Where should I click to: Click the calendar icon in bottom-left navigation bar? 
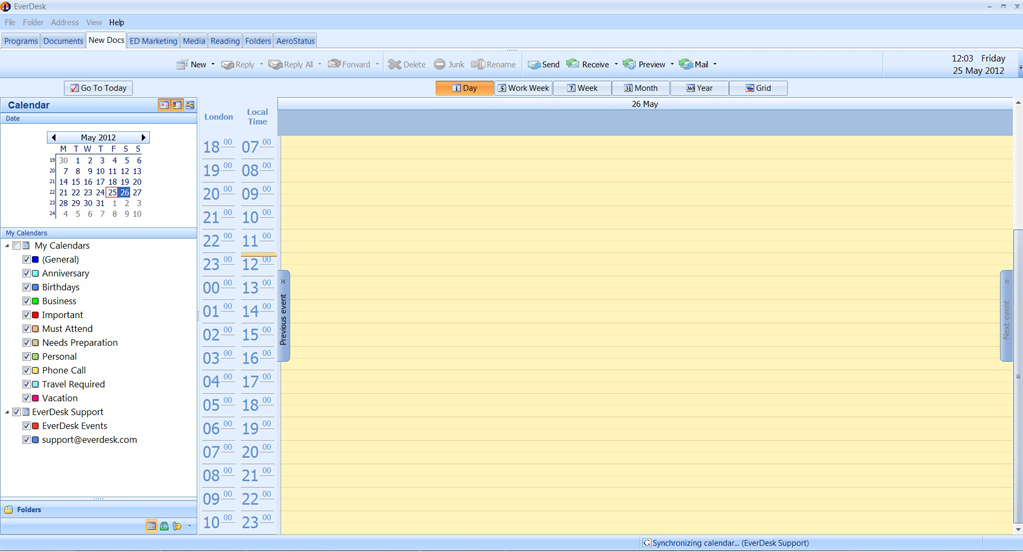pos(151,526)
